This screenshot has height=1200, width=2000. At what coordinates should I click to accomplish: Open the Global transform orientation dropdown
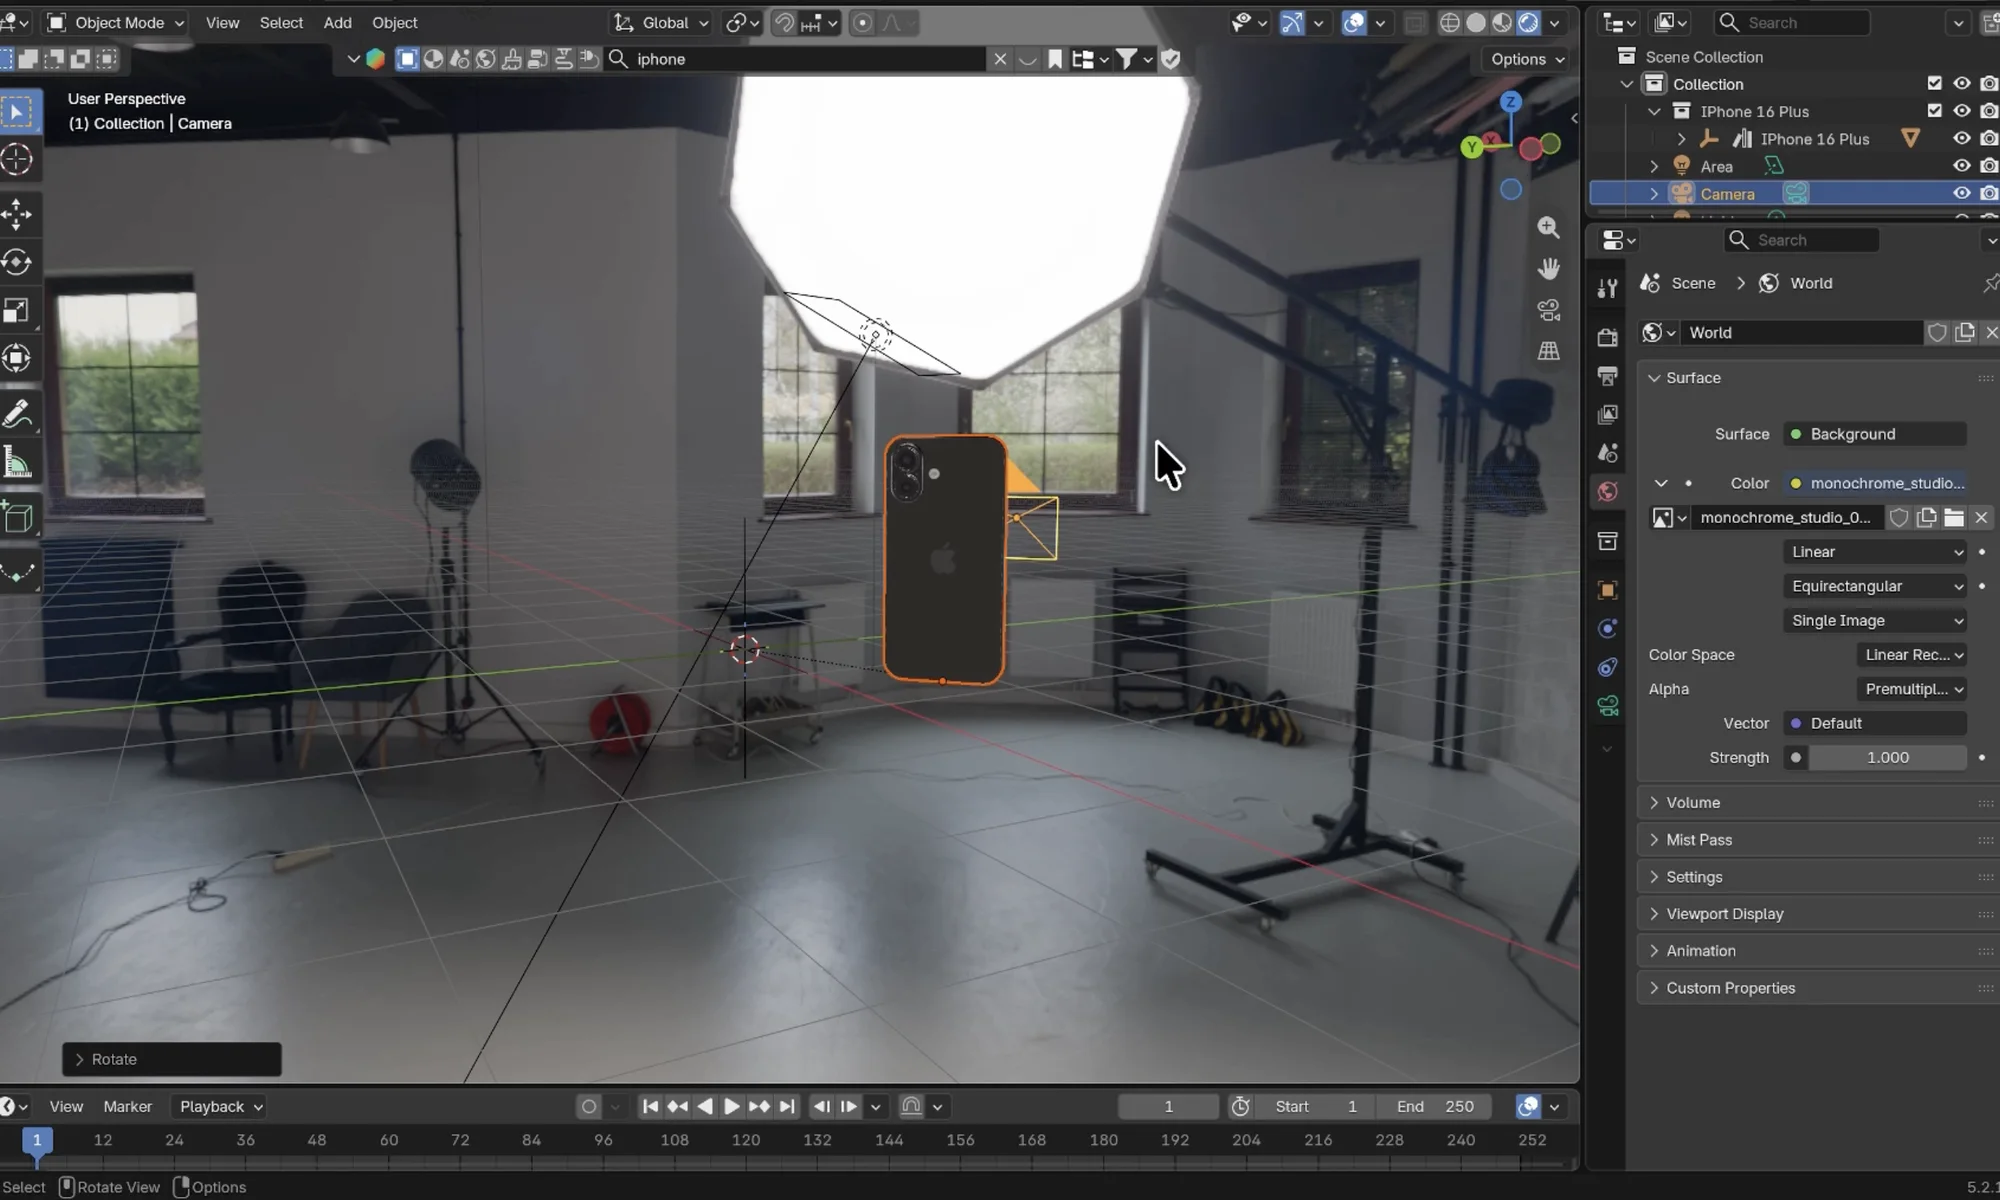661,23
